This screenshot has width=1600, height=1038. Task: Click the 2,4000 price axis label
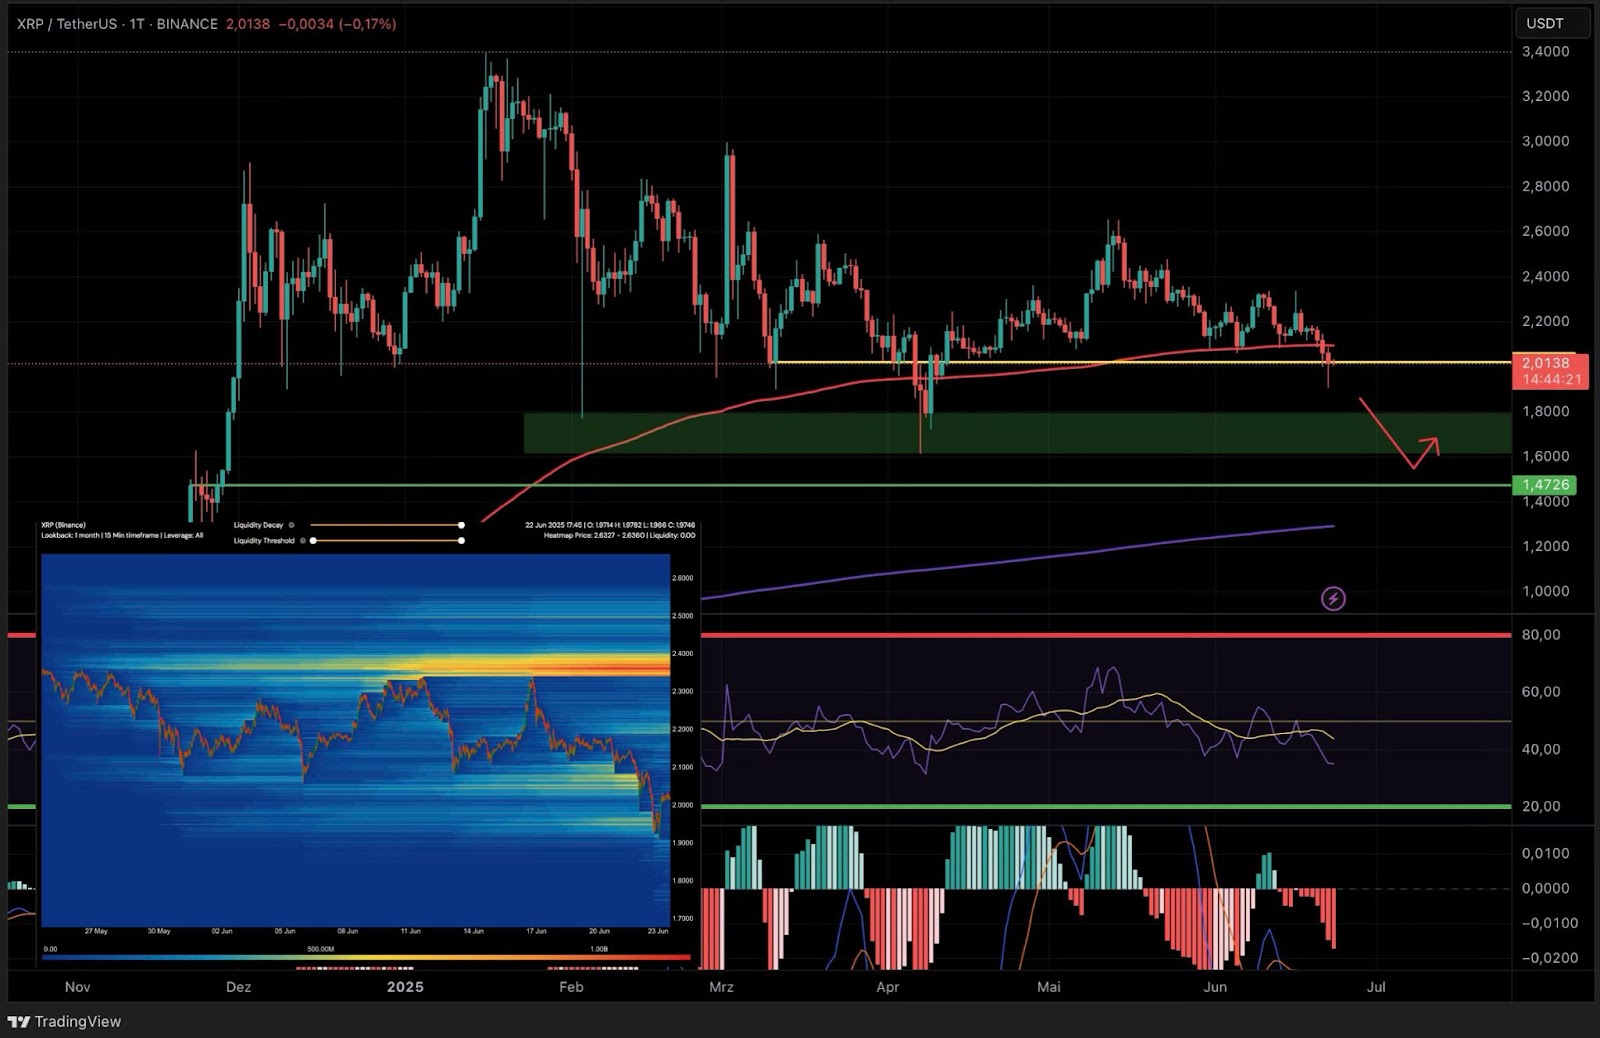click(1545, 276)
